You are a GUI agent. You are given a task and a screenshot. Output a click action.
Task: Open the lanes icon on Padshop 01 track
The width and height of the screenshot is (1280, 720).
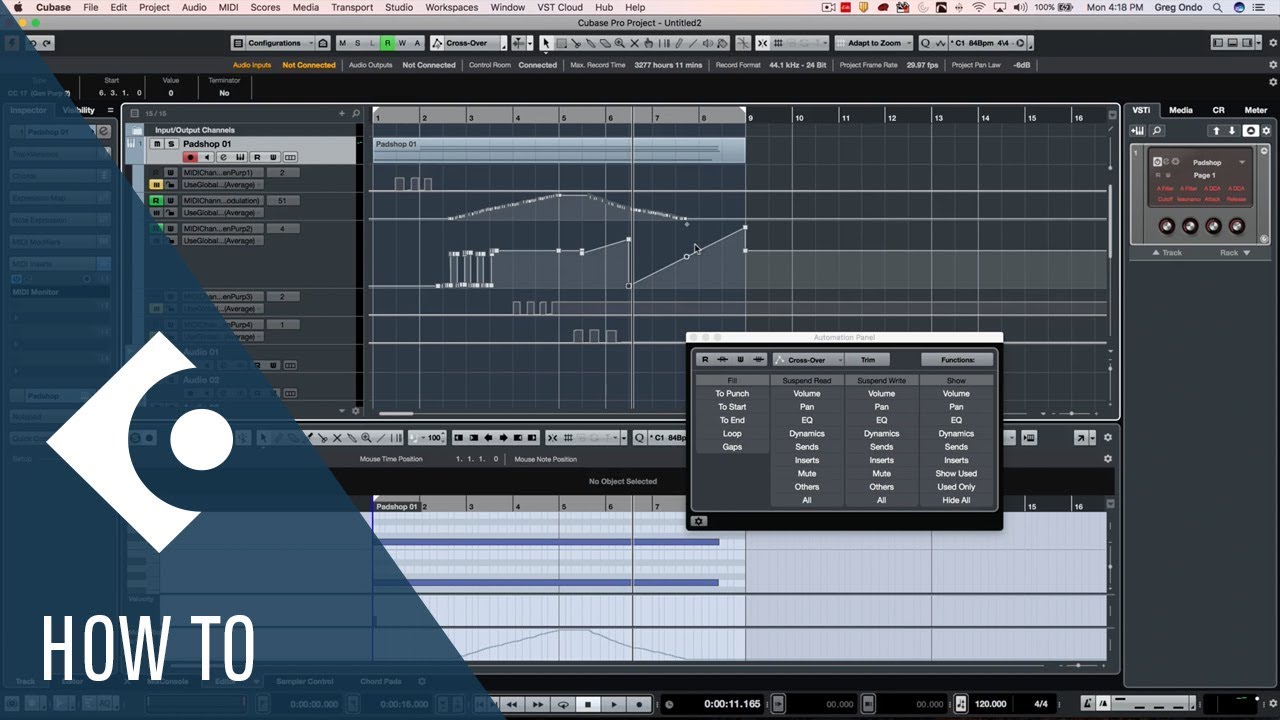(290, 157)
